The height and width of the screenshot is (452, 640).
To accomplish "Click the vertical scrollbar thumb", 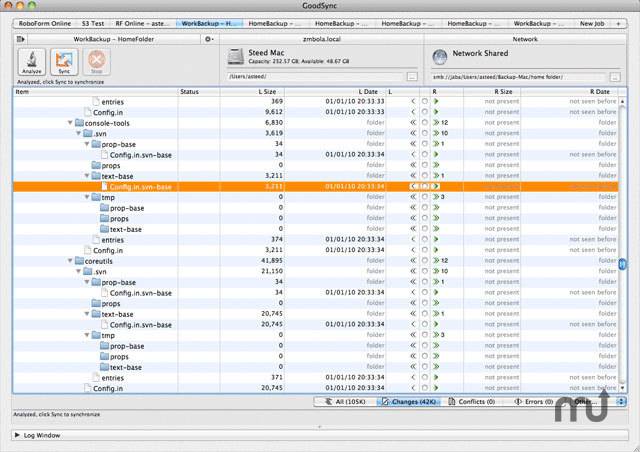I will point(622,264).
